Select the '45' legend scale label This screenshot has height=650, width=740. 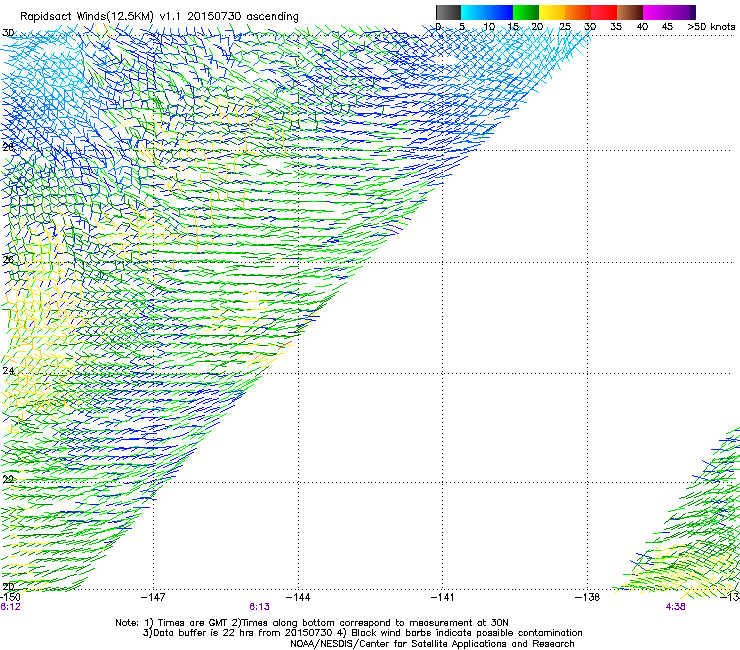[667, 27]
